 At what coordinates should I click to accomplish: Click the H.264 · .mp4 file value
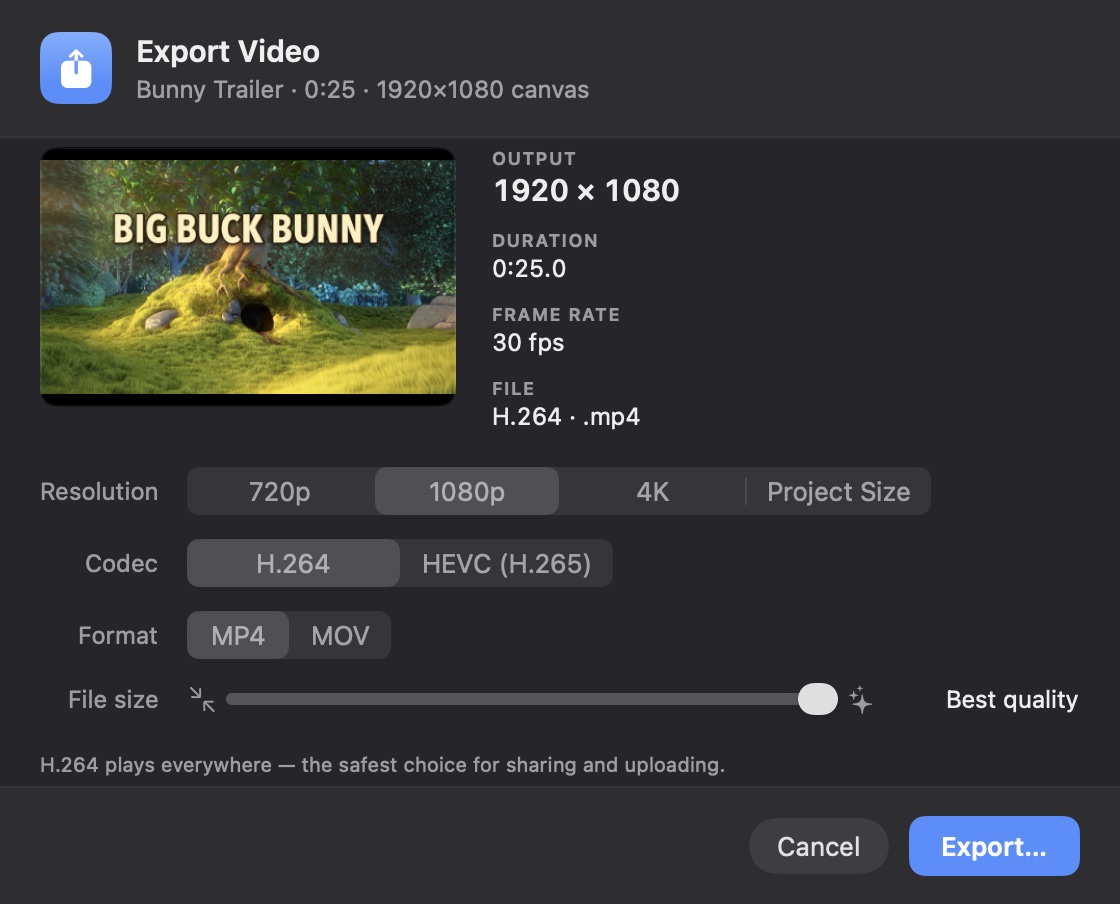[x=566, y=416]
